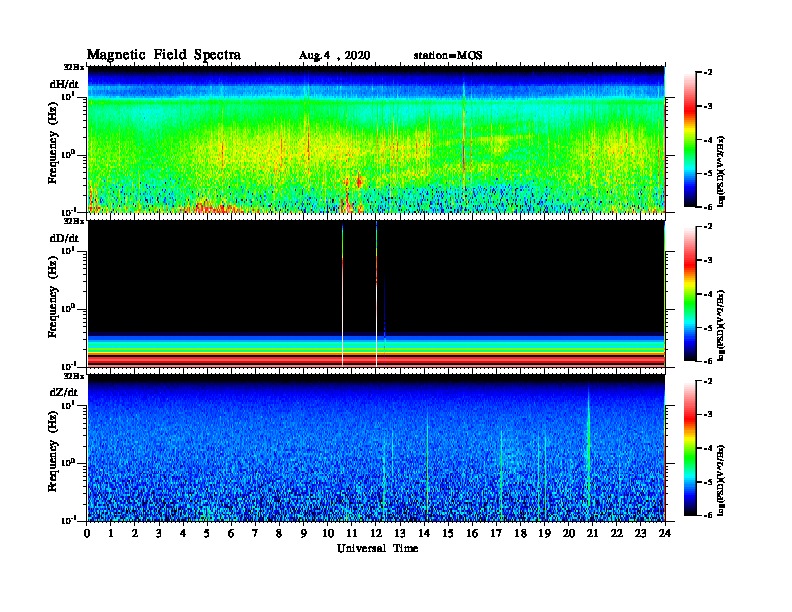Screen dimensions: 792x612
Task: Click the 10^0 frequency tick of dH/dt panel
Action: [68, 154]
